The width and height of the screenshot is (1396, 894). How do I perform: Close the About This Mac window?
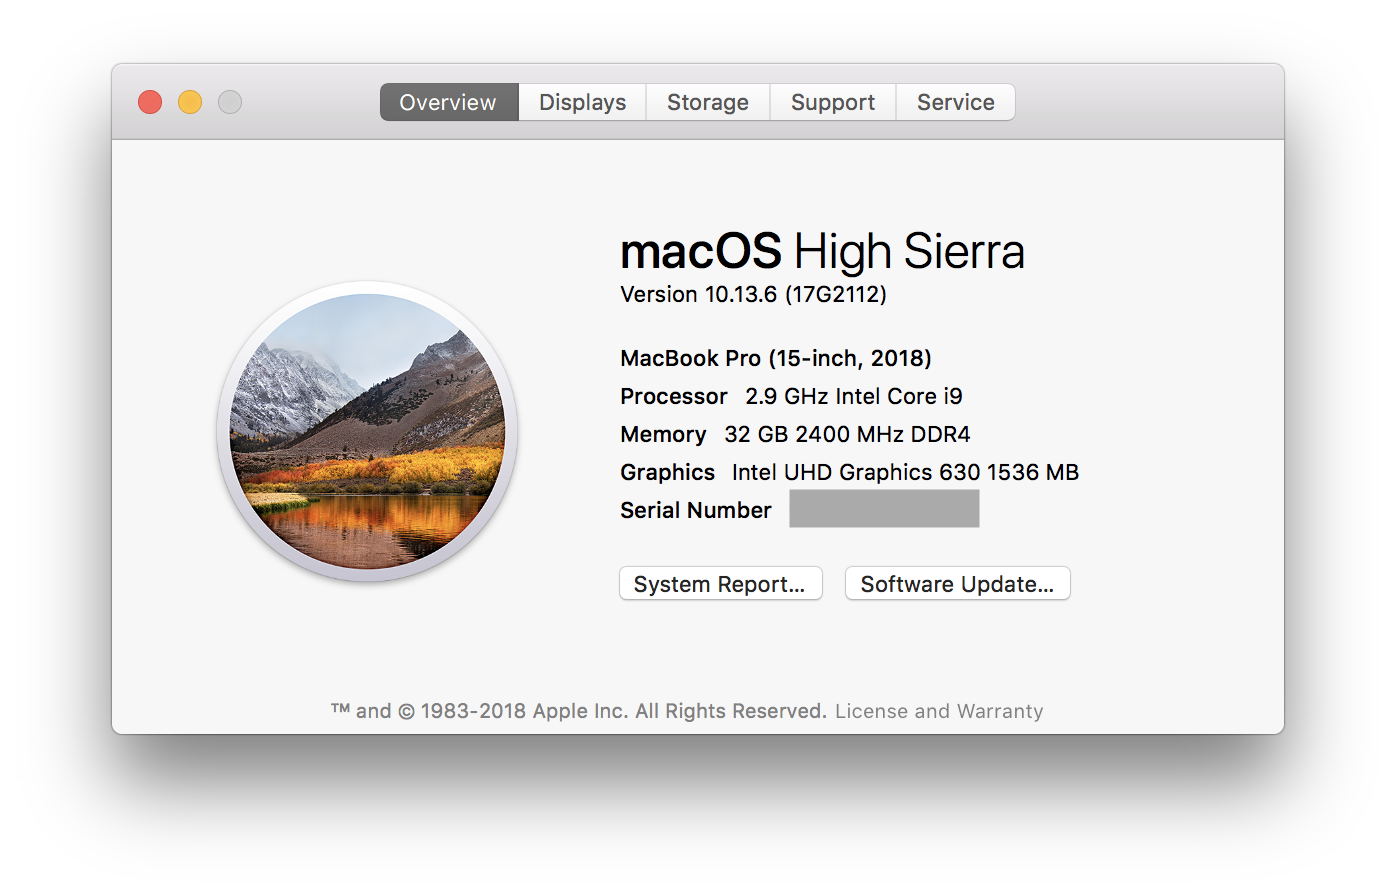coord(149,101)
